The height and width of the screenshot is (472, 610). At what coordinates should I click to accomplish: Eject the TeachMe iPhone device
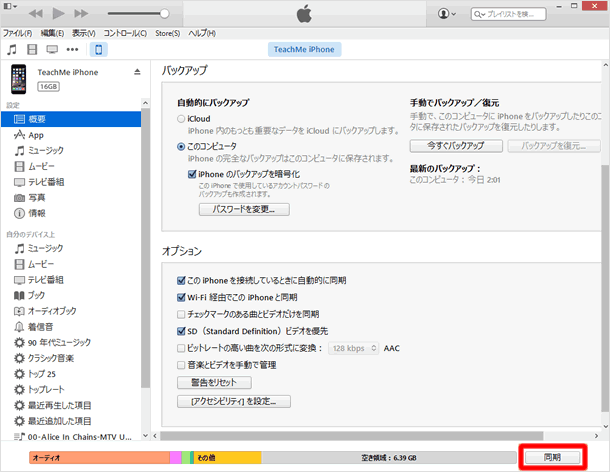click(137, 72)
